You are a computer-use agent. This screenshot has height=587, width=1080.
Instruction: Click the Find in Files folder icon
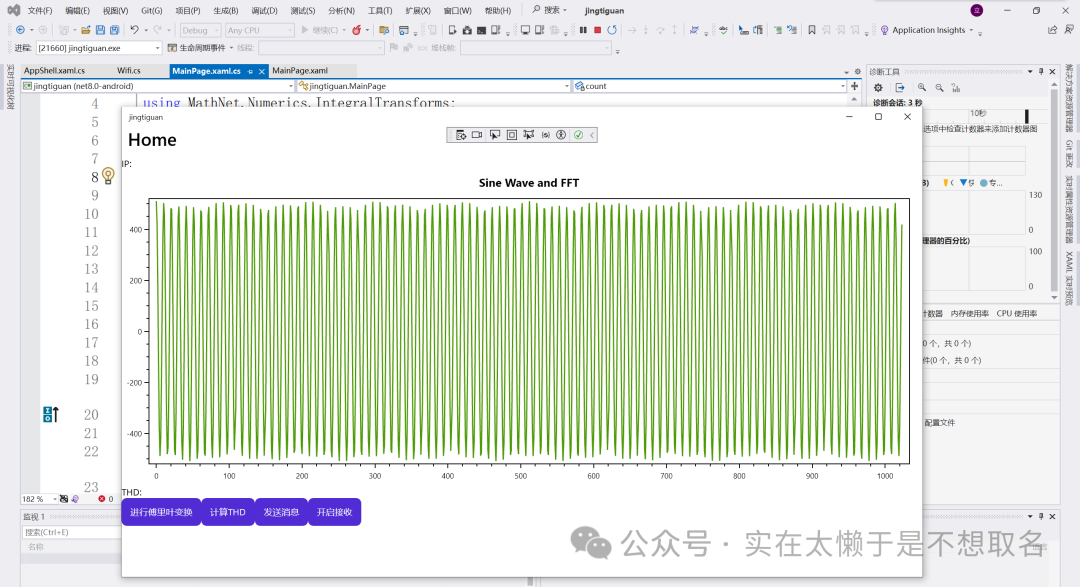point(384,30)
